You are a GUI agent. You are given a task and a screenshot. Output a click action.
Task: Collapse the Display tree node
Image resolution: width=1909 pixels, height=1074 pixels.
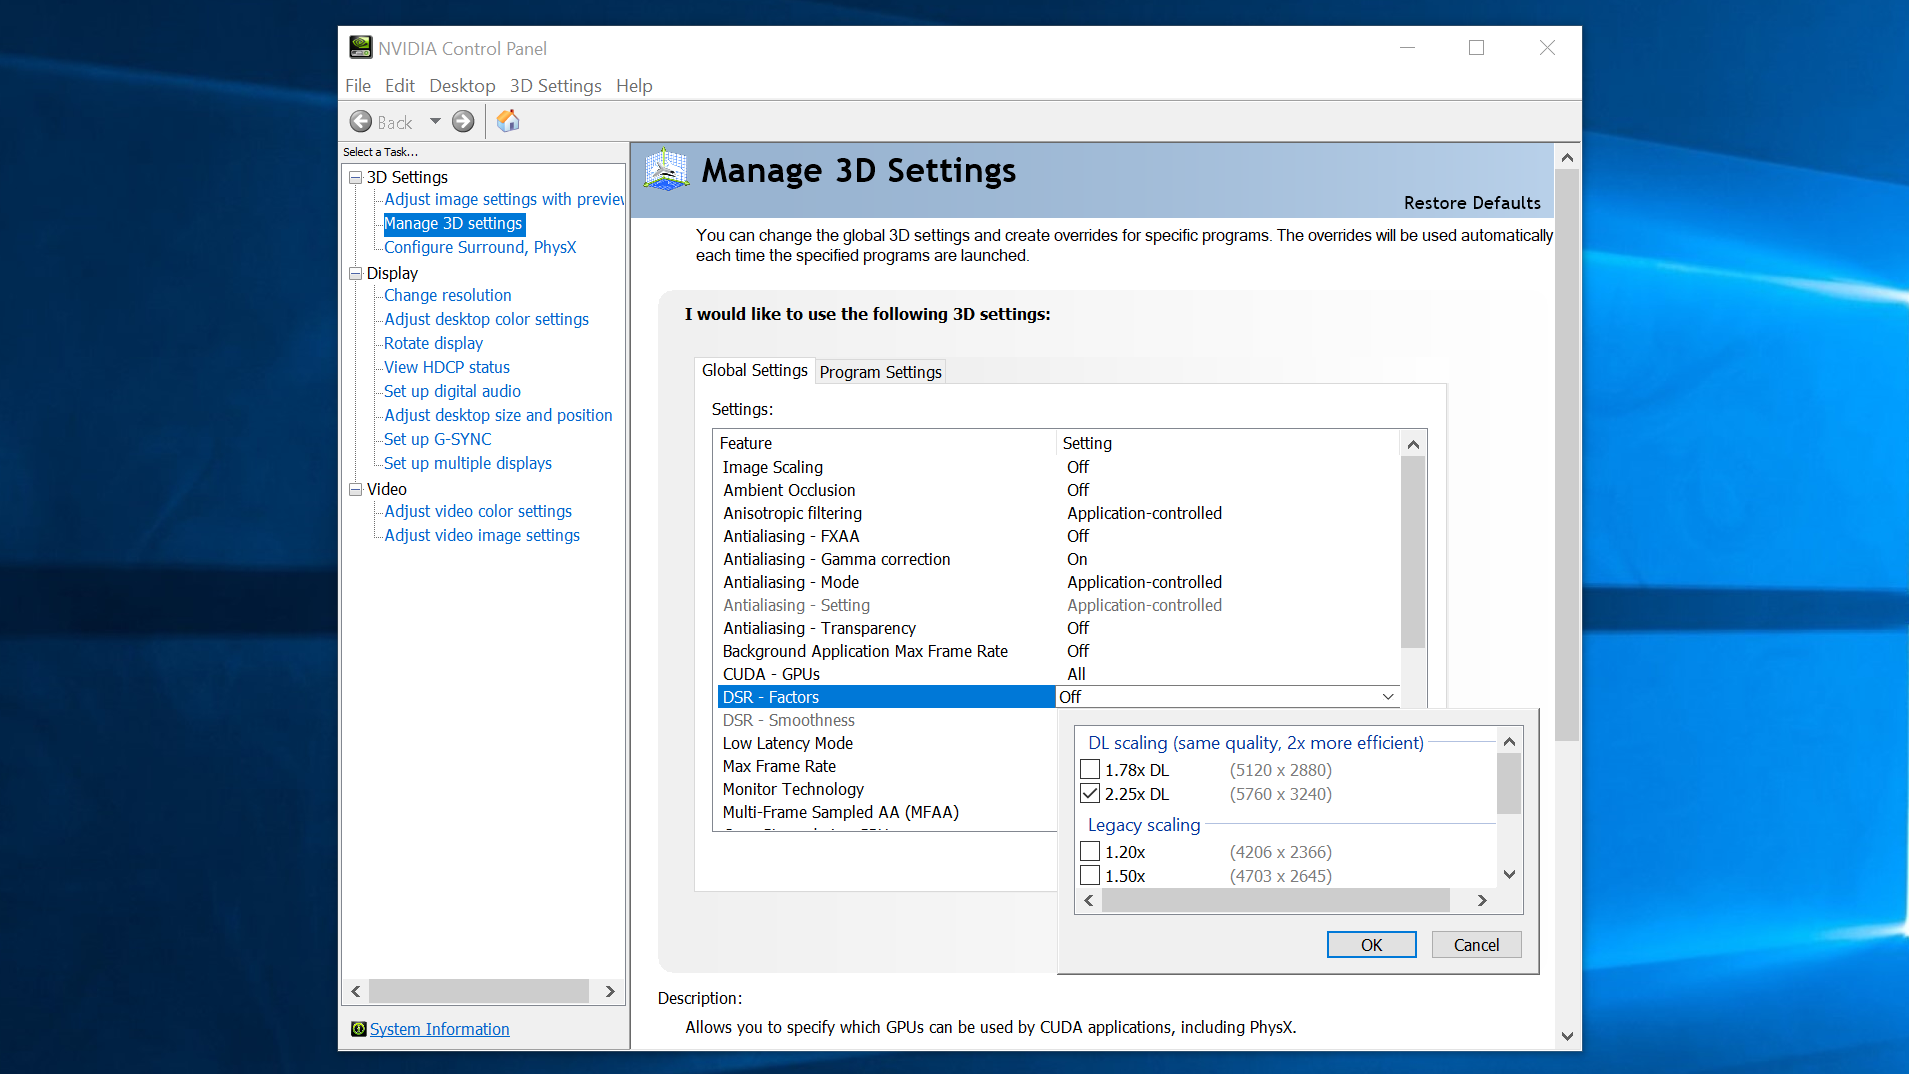pos(355,274)
